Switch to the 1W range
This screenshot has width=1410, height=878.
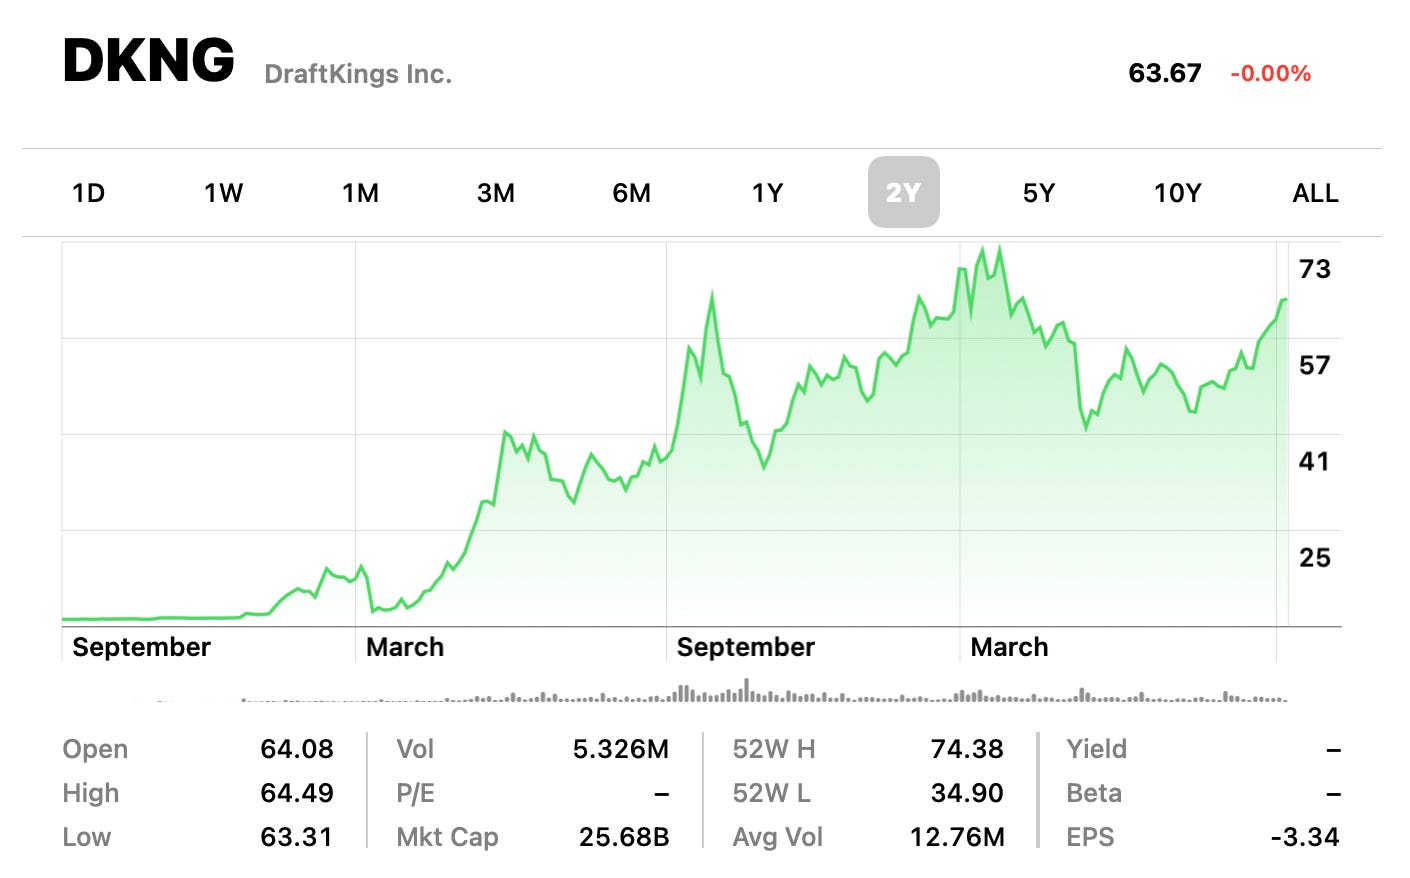point(224,193)
